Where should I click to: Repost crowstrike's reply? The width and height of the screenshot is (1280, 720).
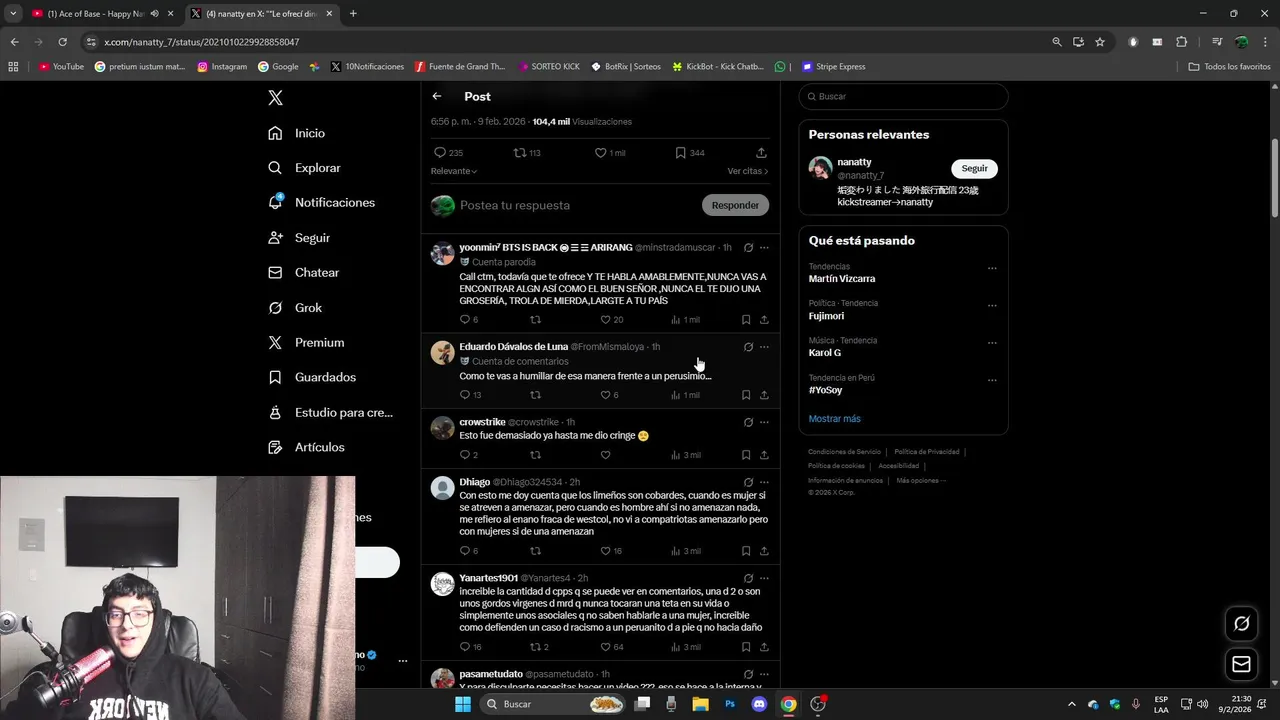535,455
